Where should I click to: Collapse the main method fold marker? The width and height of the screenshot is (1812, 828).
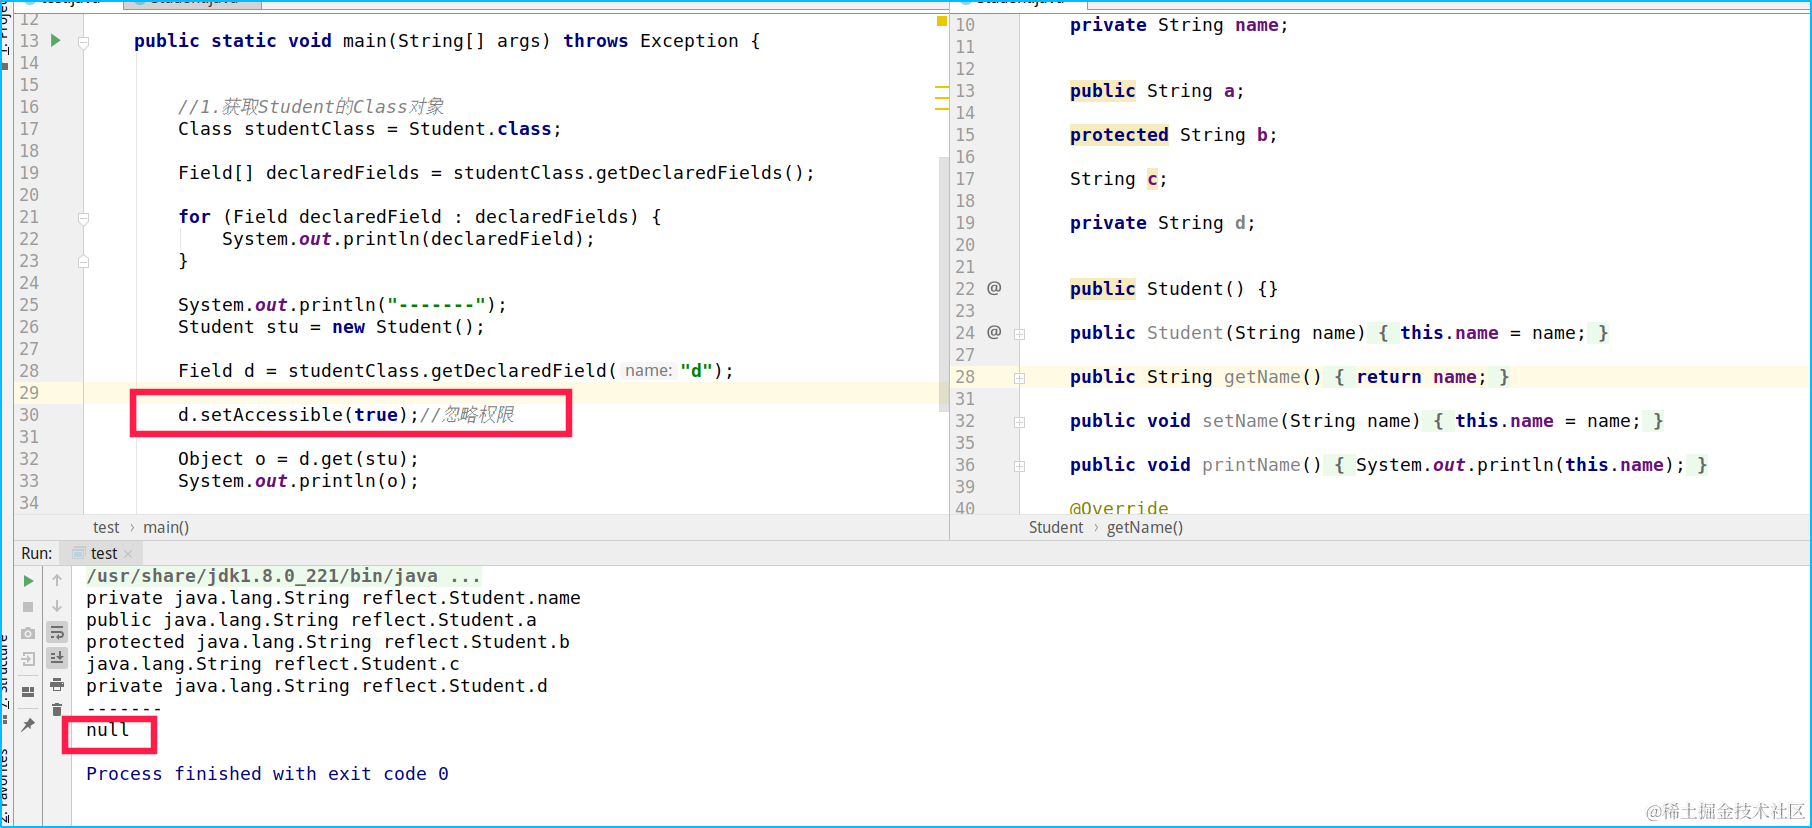tap(84, 42)
